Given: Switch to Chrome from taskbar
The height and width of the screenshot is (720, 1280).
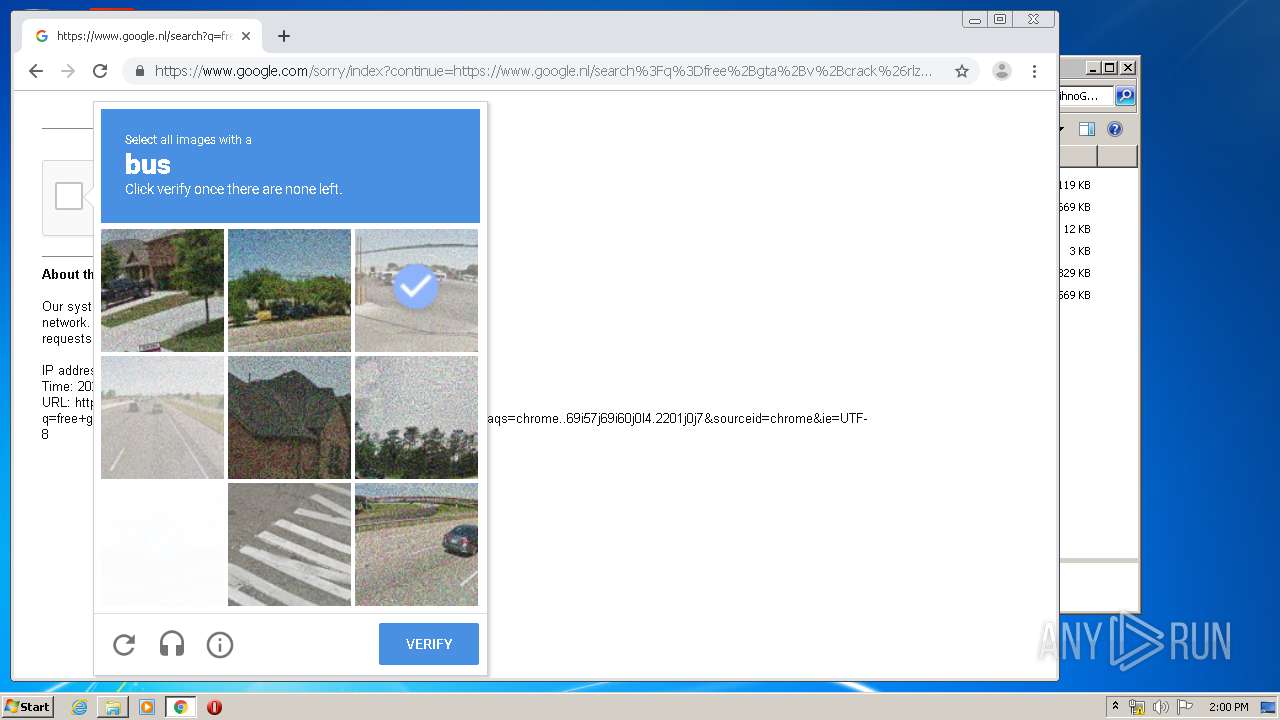Looking at the screenshot, I should [x=181, y=707].
